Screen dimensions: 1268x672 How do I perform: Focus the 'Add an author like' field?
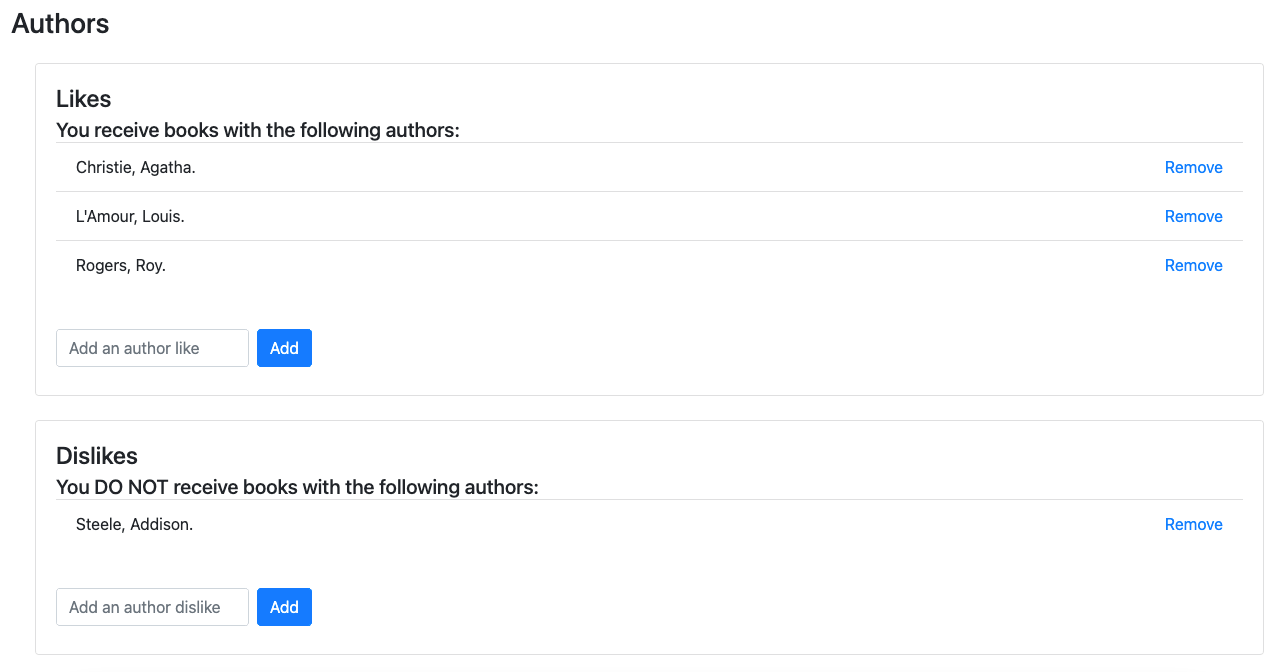click(x=152, y=348)
